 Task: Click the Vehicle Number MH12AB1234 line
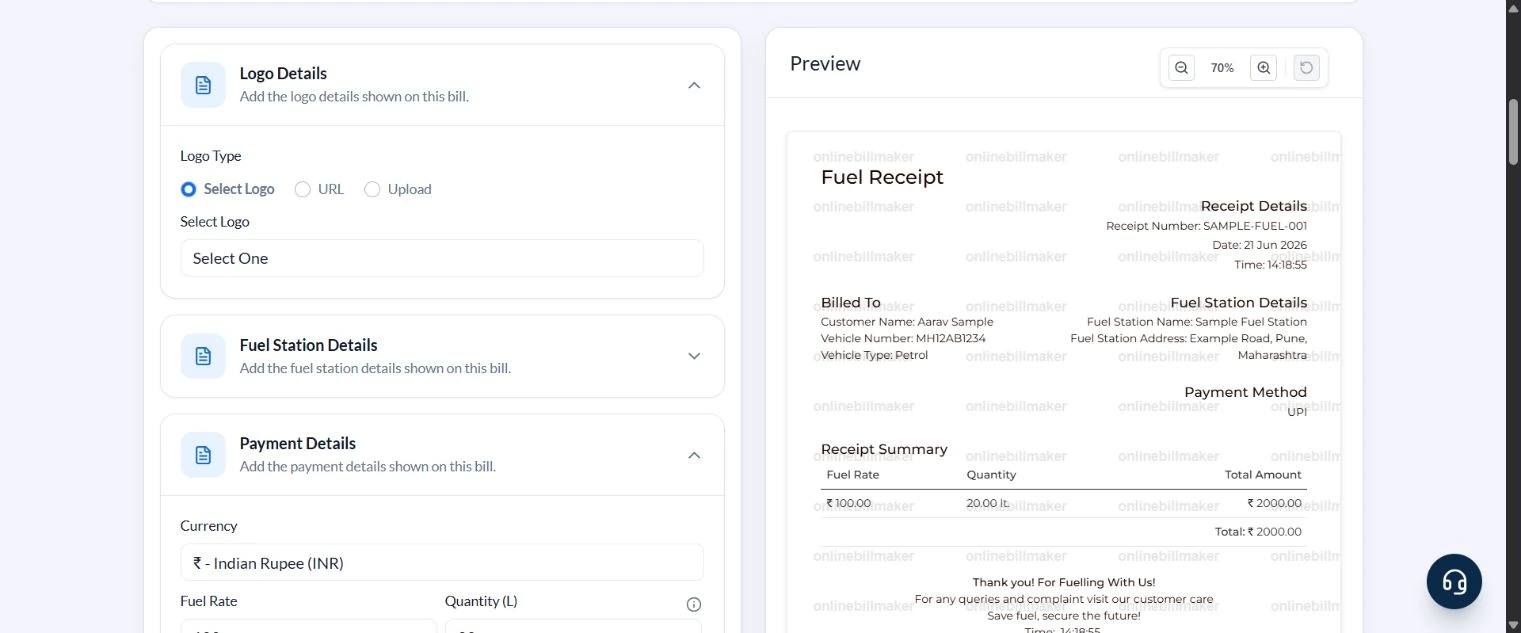[903, 338]
